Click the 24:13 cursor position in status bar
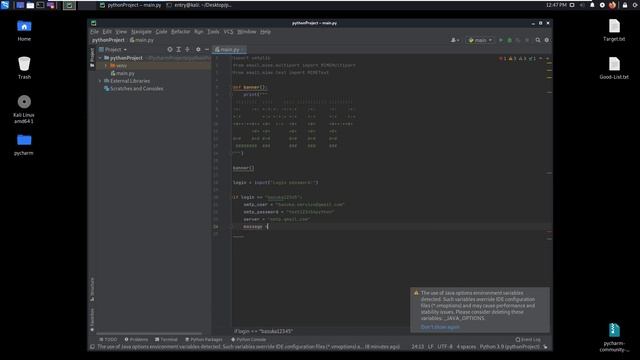 [x=418, y=347]
